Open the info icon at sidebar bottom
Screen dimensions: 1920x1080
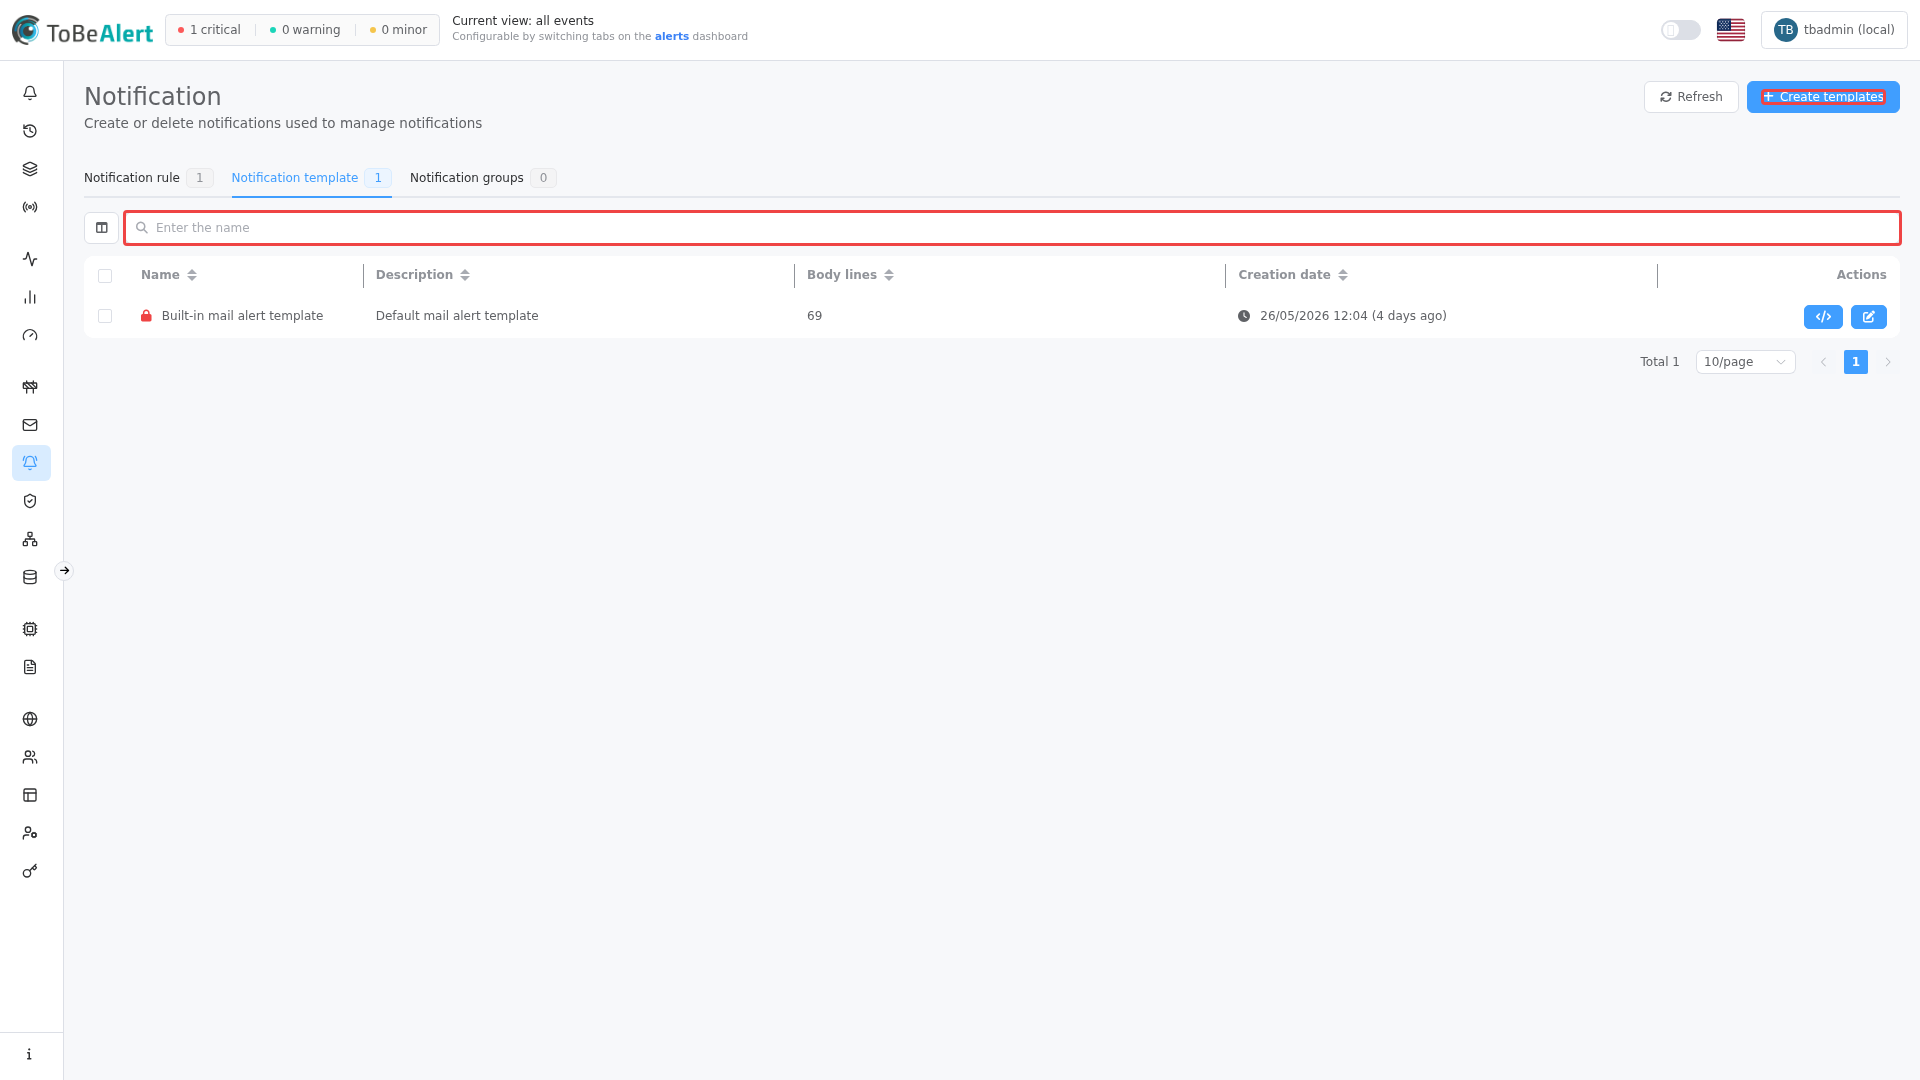click(x=30, y=1054)
